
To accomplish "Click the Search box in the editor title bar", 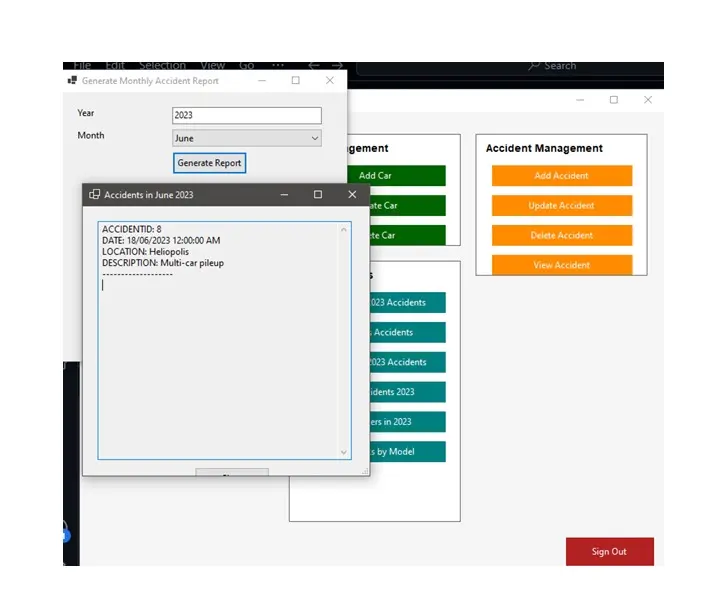I will pos(510,67).
